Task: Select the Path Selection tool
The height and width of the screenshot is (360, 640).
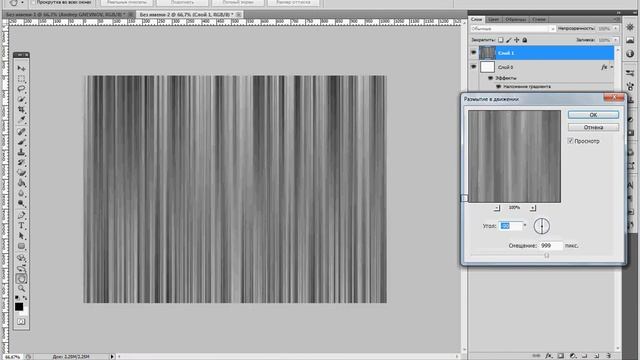Action: 21,236
